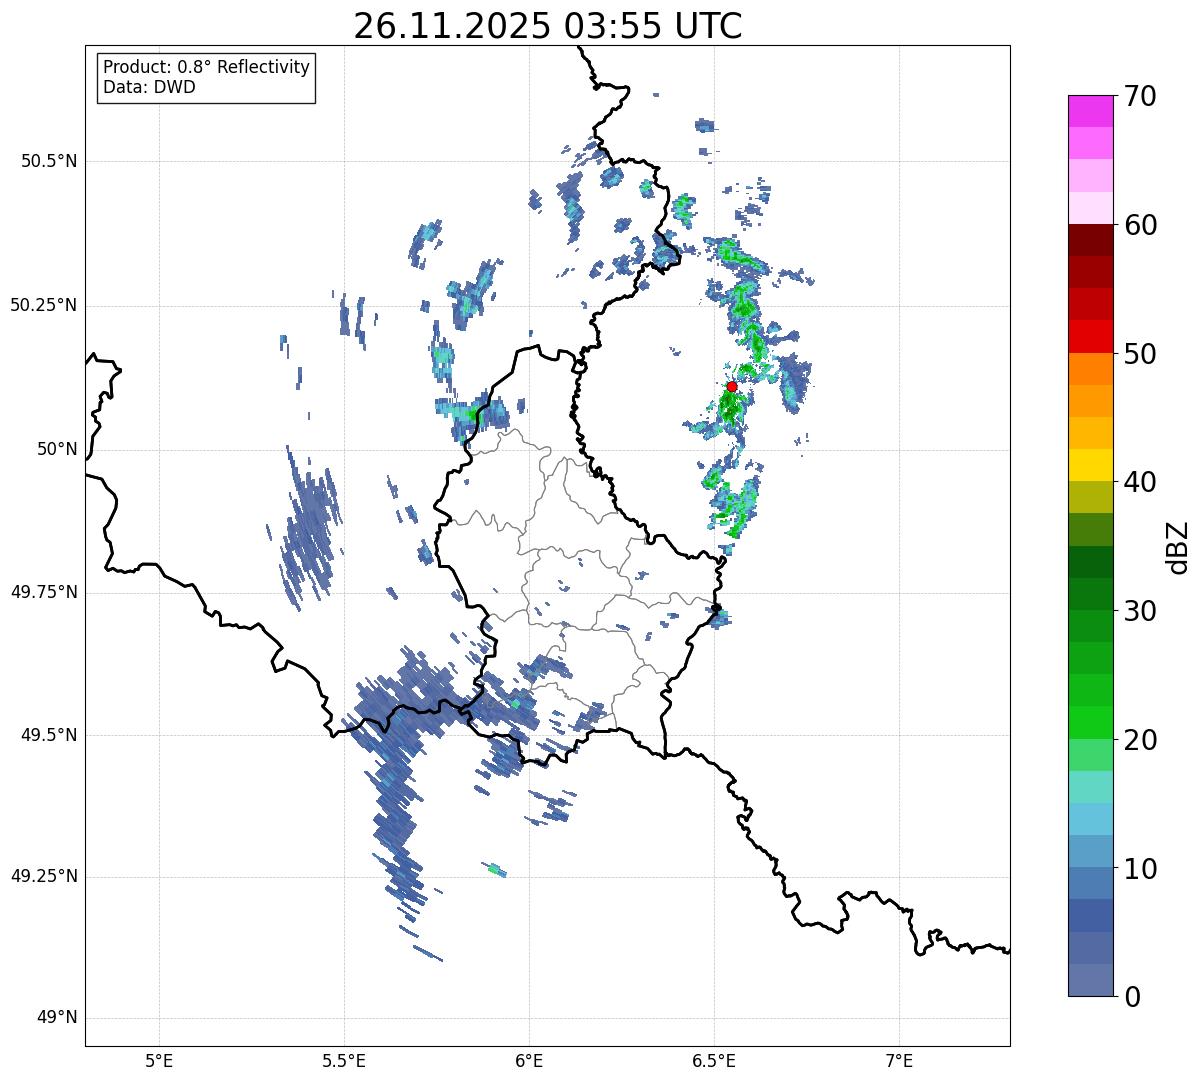Click the colorbar's 10 tick label
This screenshot has height=1081, width=1202.
click(x=1140, y=869)
